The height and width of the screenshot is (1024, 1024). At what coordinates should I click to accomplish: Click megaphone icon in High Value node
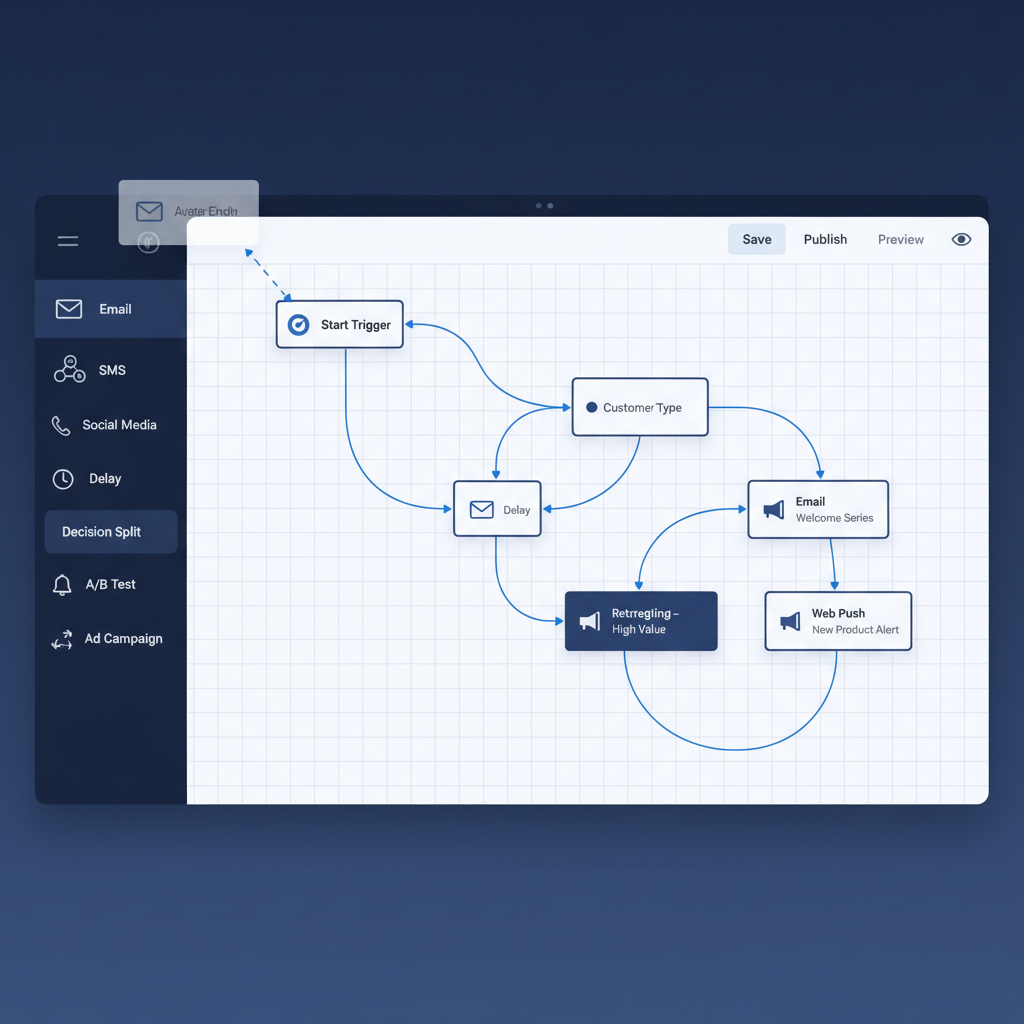click(590, 621)
